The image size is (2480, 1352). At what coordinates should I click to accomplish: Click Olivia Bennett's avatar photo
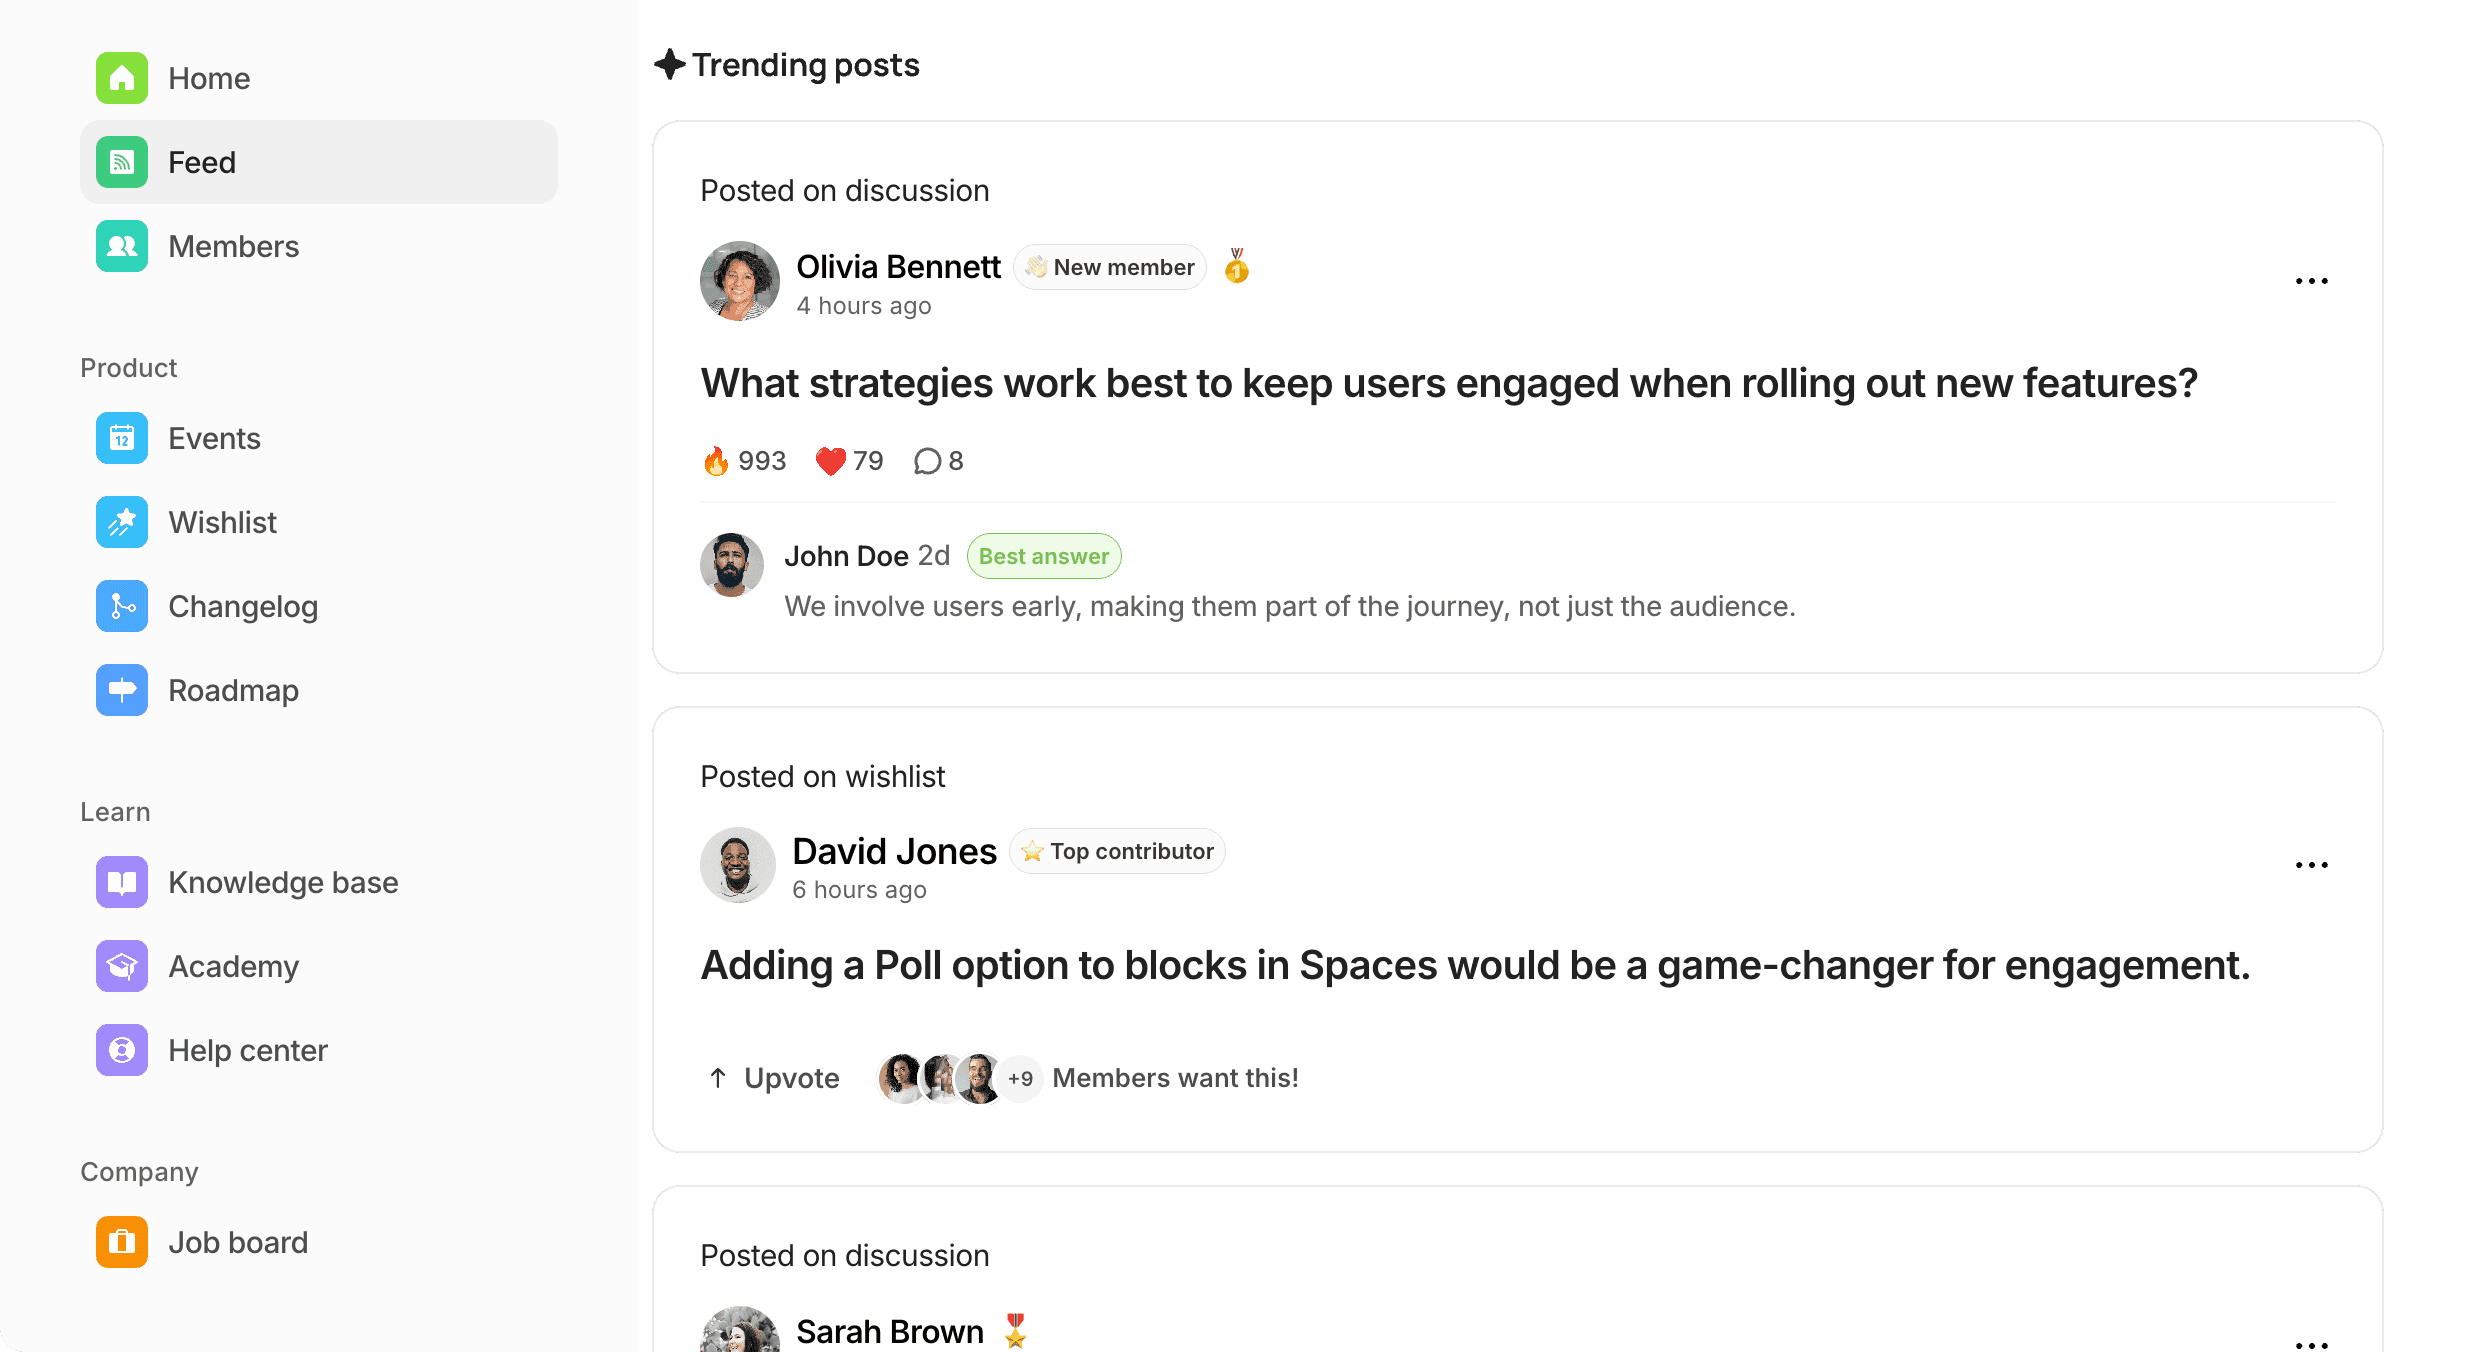740,281
